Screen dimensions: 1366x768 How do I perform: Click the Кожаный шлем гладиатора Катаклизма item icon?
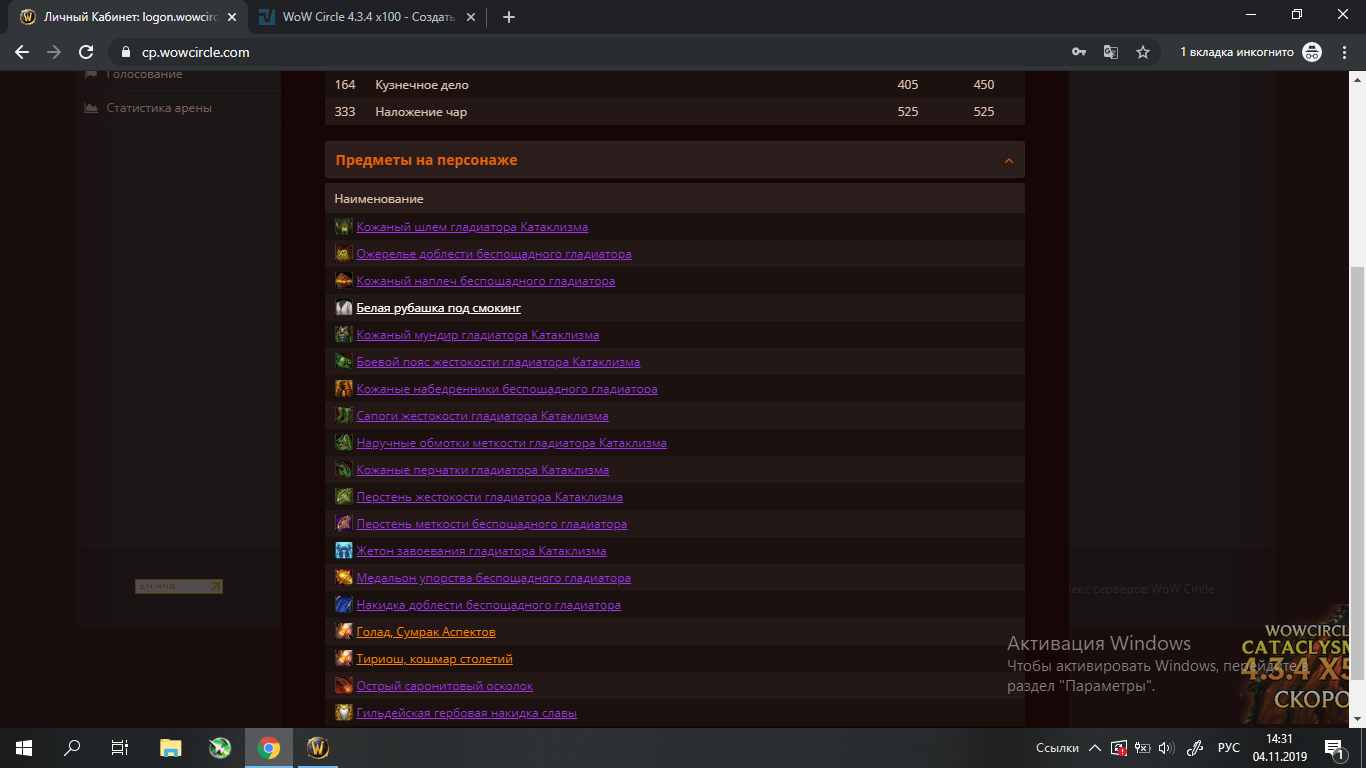point(343,227)
